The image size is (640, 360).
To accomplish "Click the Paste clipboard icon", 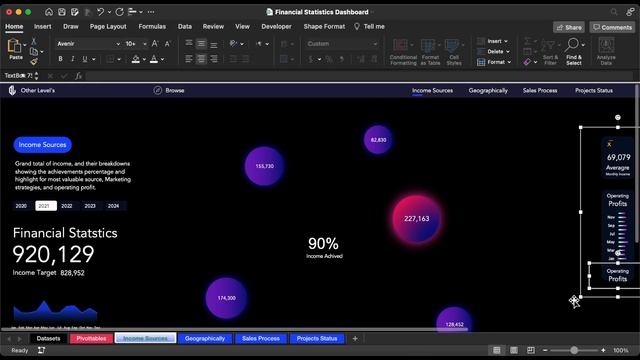I will coord(14,46).
